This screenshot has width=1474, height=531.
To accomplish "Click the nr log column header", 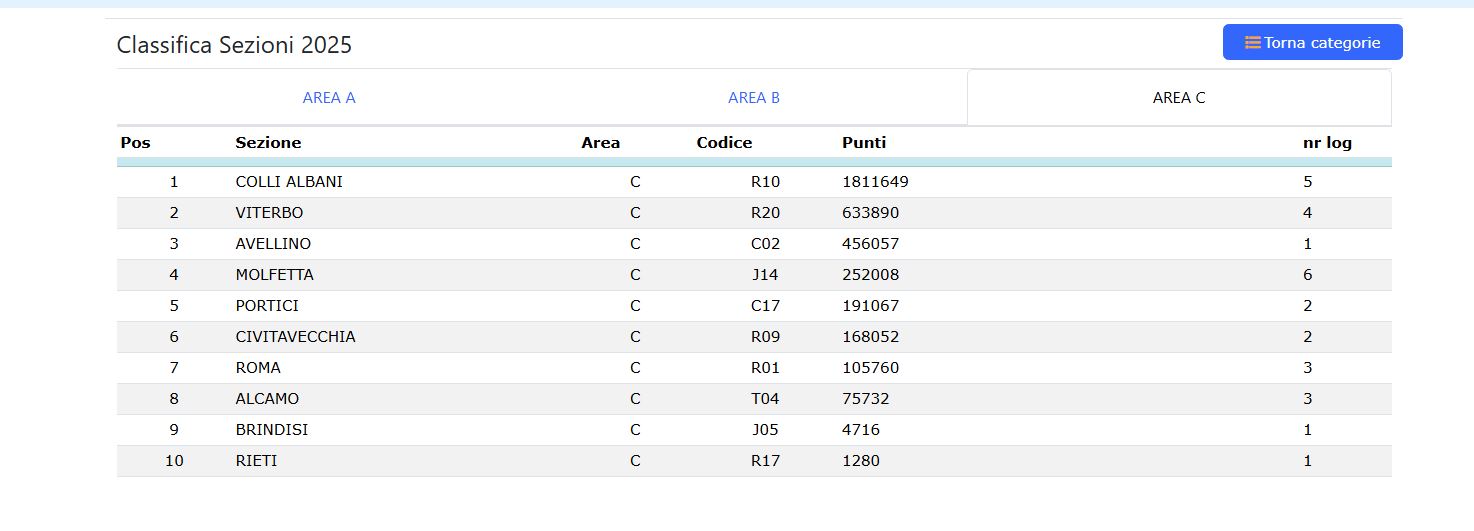I will point(1327,143).
